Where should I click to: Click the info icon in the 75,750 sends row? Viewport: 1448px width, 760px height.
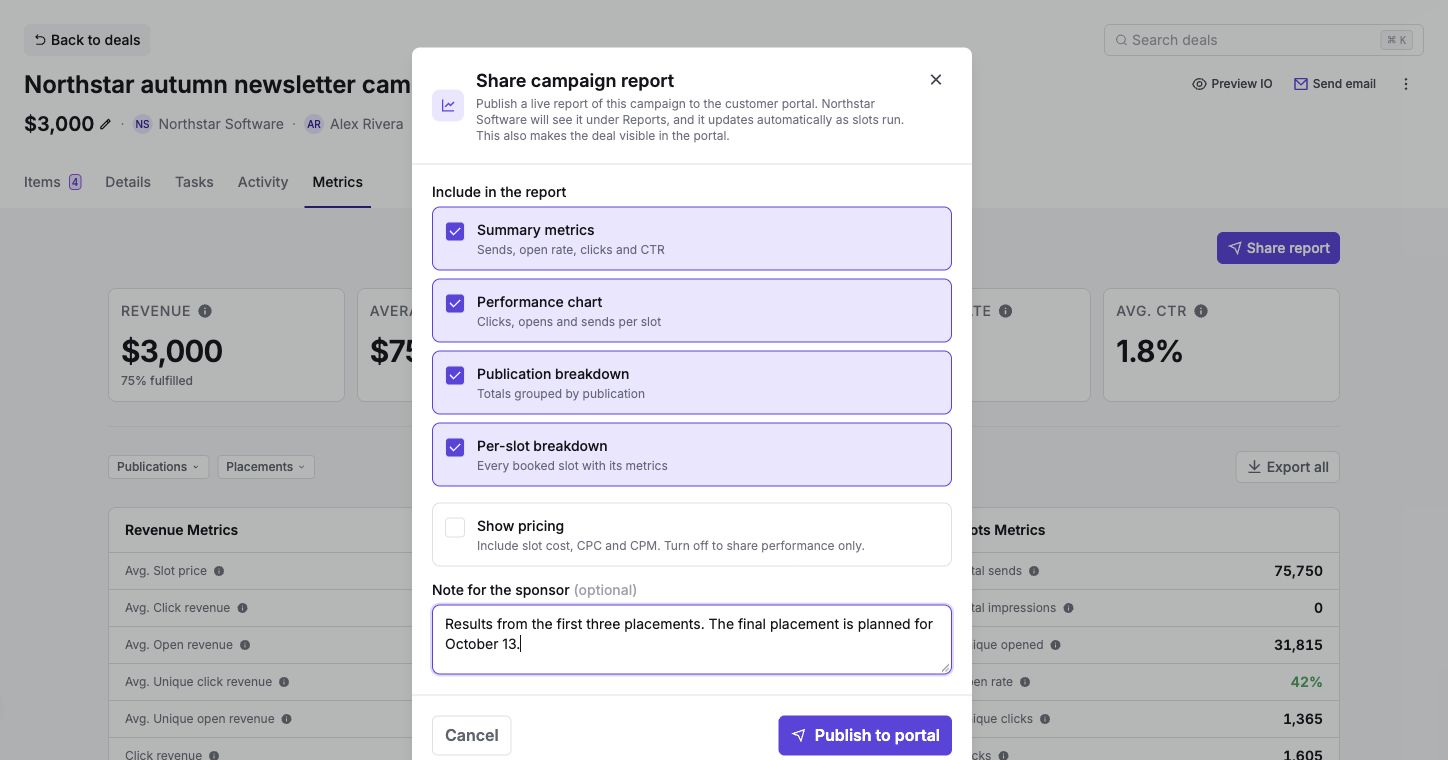(x=1034, y=571)
